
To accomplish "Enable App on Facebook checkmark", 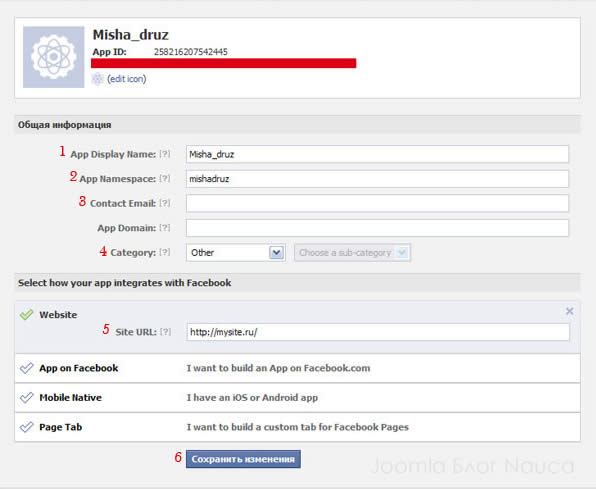I will (27, 368).
